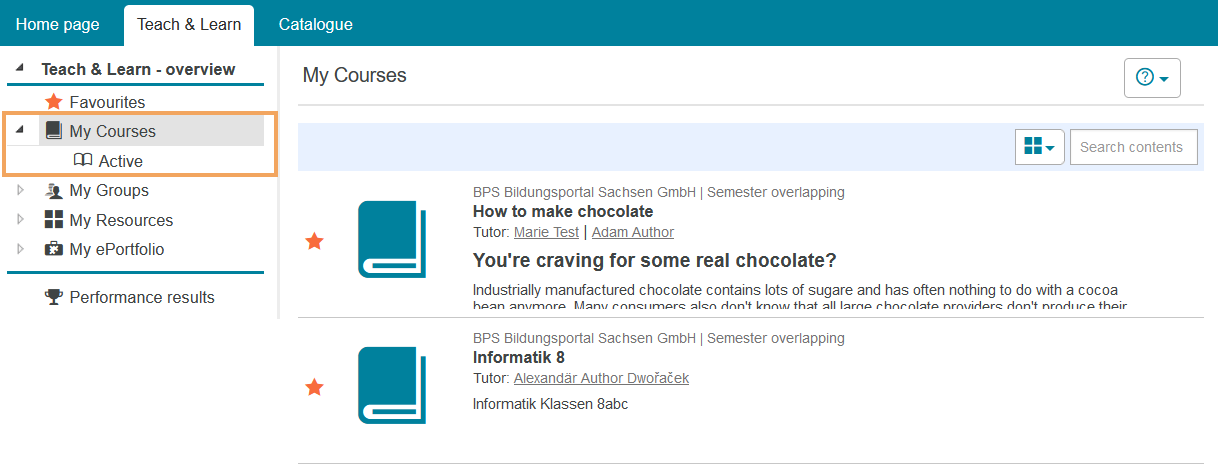Open Teach & Learn - overview heading
Screen dimensions: 1218x469
point(138,70)
